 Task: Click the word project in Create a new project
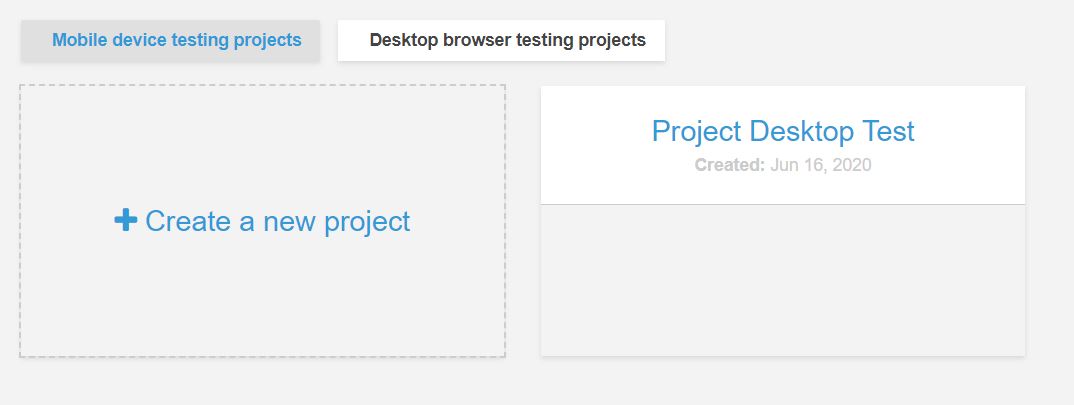367,222
